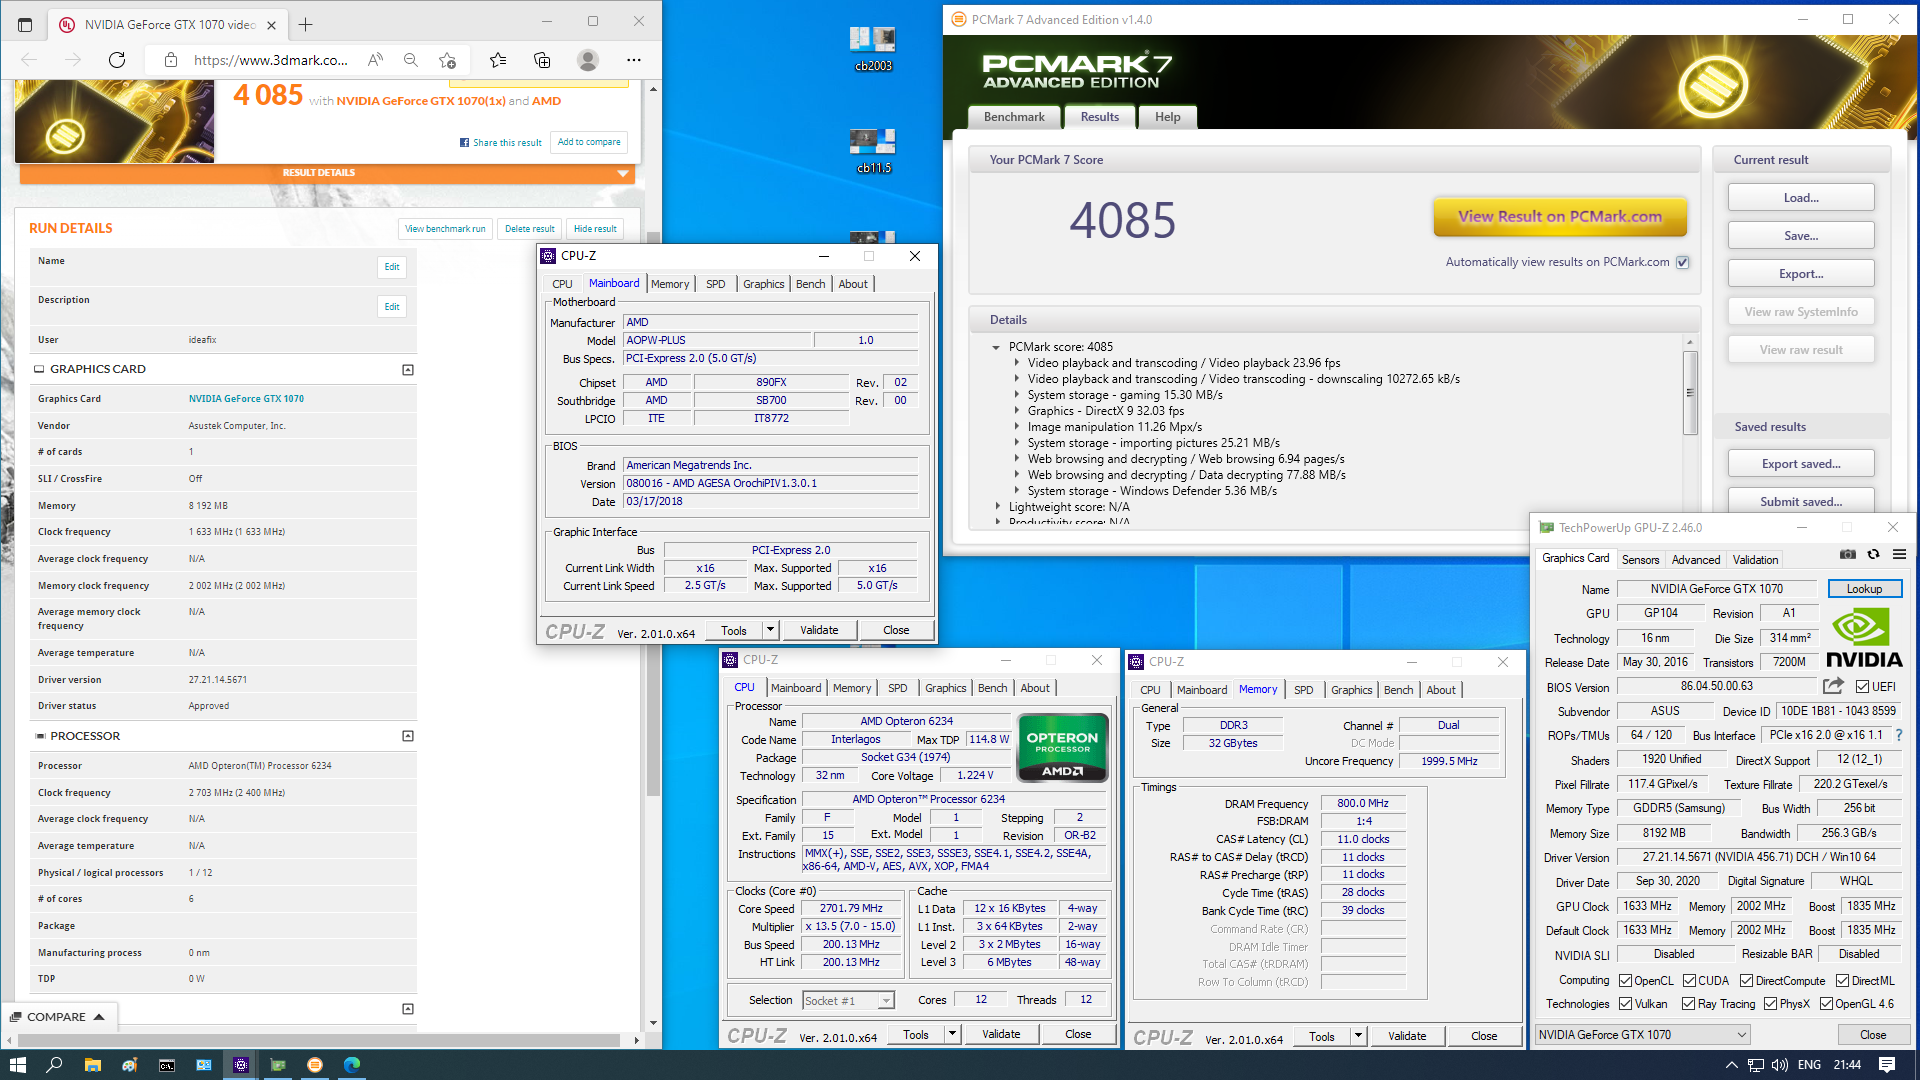Click the GPU-Z refresh icon

click(1874, 555)
